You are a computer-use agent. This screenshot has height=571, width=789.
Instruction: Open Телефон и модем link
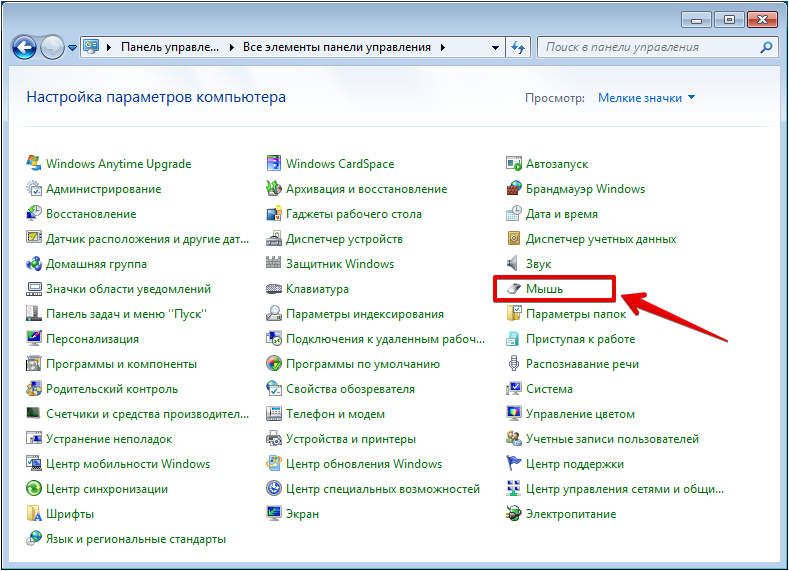click(x=335, y=414)
